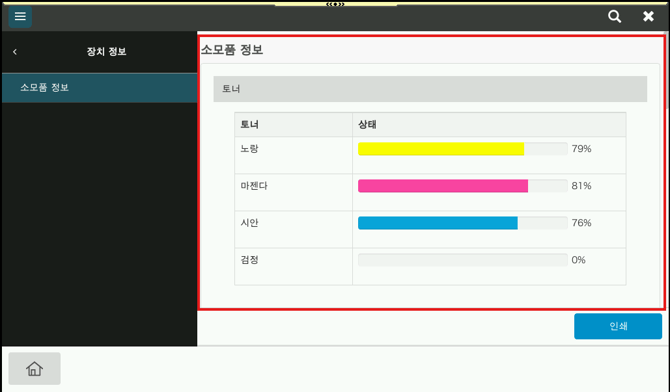
Task: Tap the home icon button
Action: [x=35, y=368]
